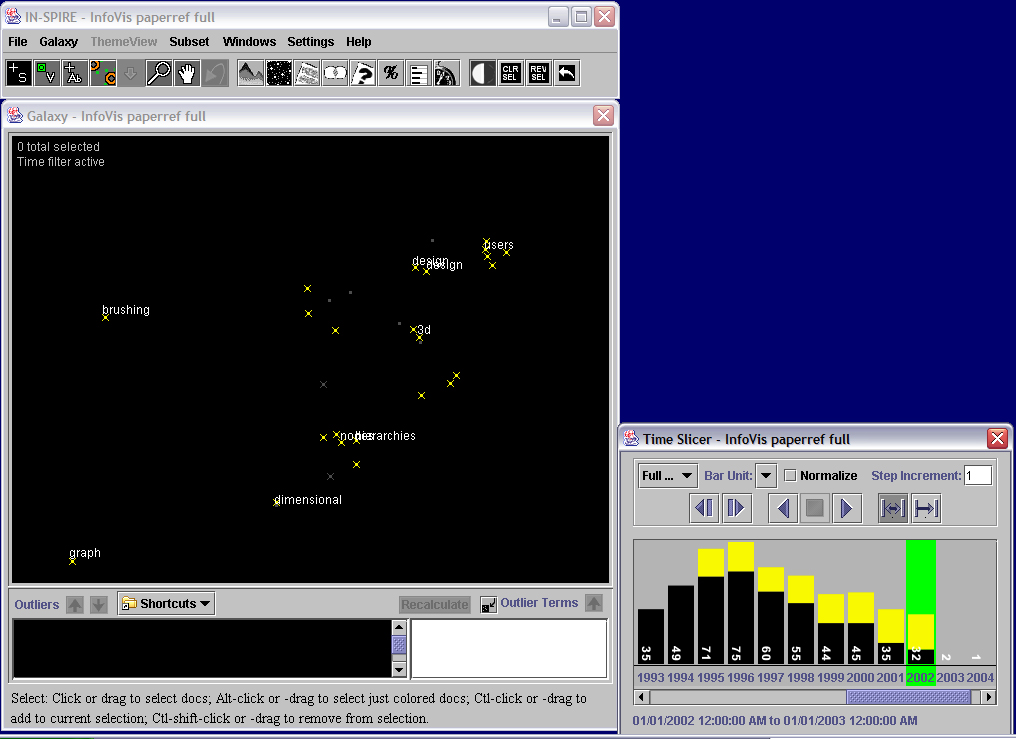Click the CLR SEL clear selection icon
1016x740 pixels.
tap(511, 73)
